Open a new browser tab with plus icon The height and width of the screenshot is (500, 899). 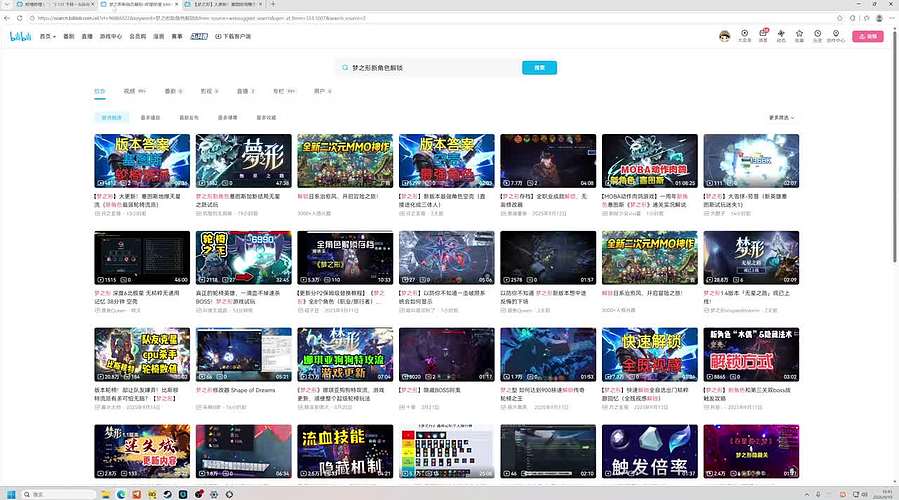pos(273,4)
